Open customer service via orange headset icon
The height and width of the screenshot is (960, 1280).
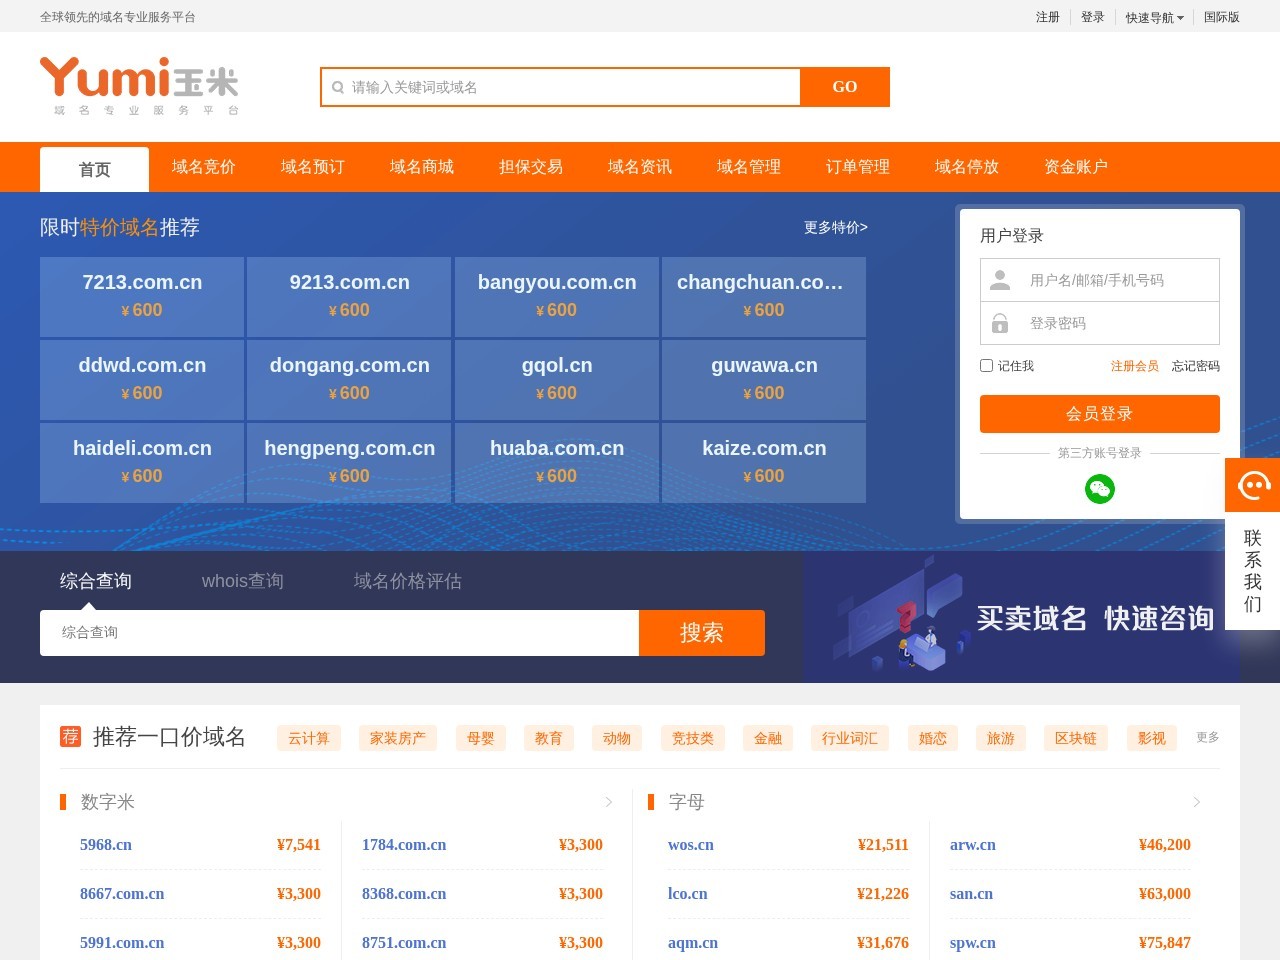tap(1252, 485)
